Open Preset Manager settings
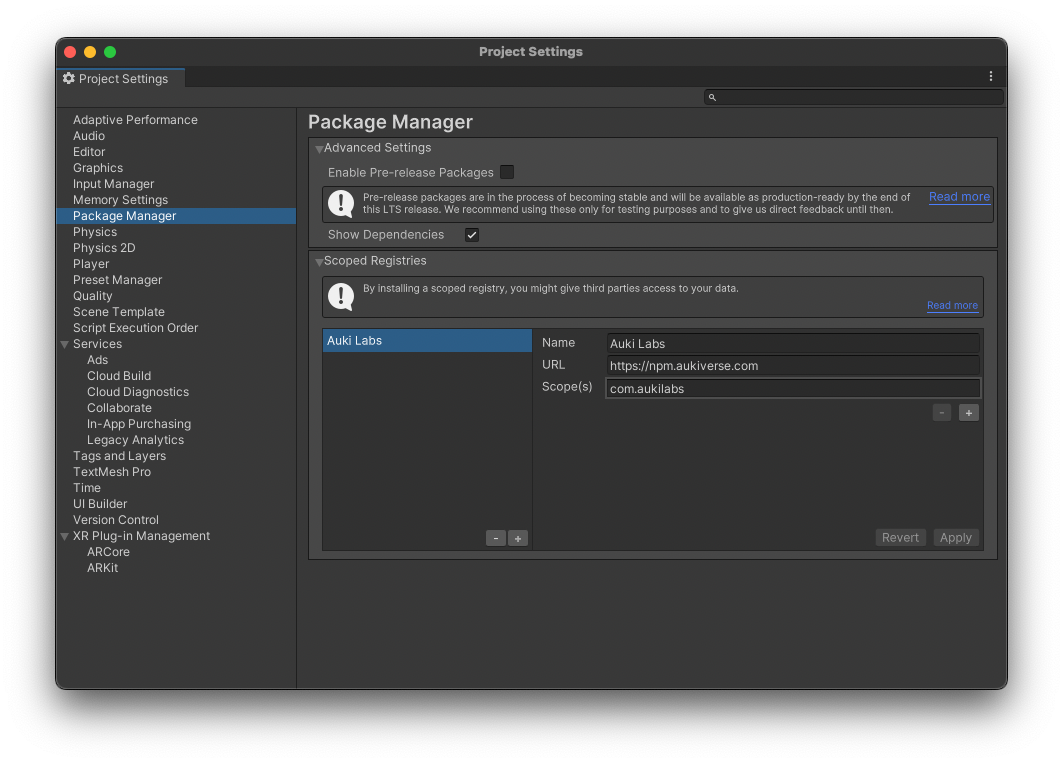The height and width of the screenshot is (763, 1063). coord(117,280)
